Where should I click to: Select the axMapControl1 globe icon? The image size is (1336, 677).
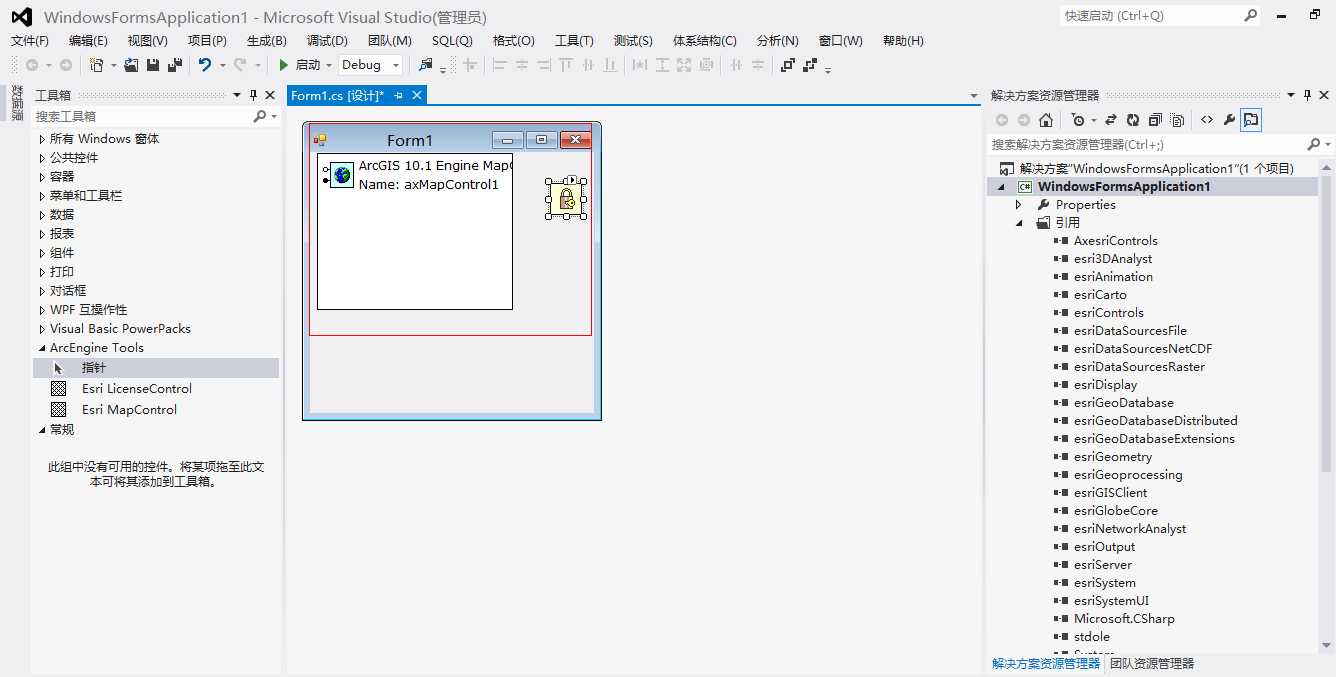pos(342,175)
